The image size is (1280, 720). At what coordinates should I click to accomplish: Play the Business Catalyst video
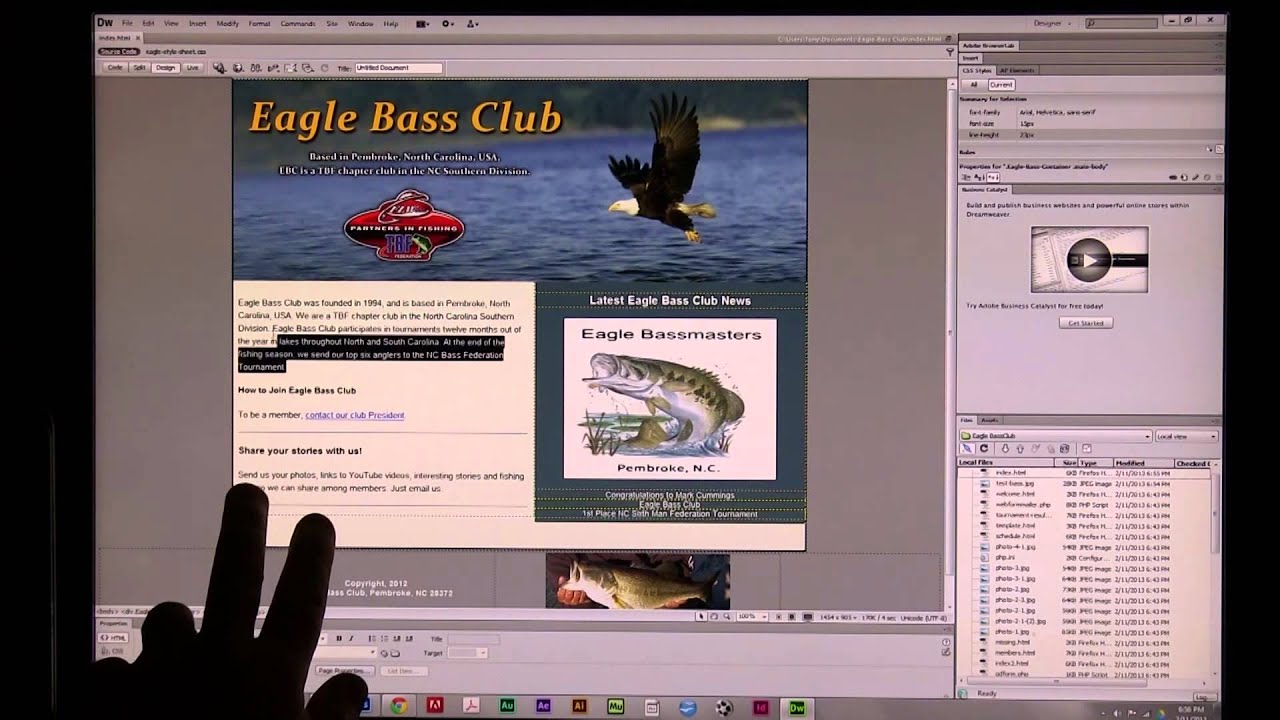1089,260
